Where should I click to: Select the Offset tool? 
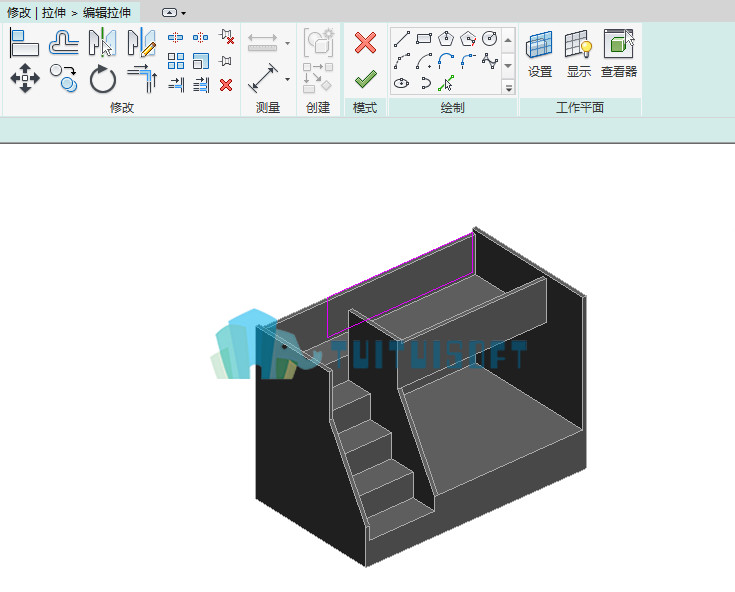[64, 43]
